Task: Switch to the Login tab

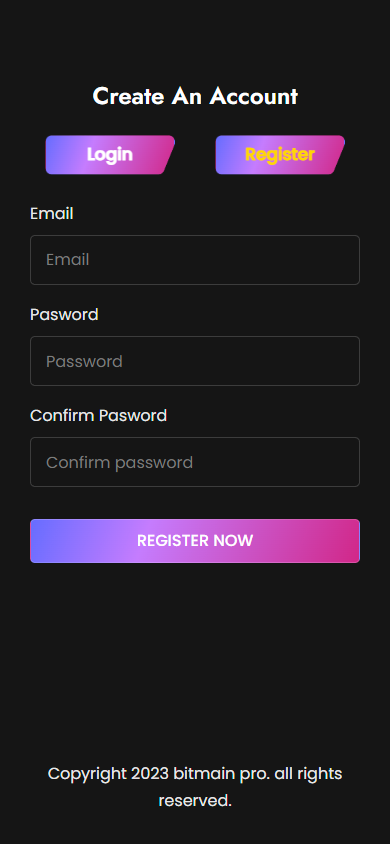Action: pyautogui.click(x=110, y=154)
